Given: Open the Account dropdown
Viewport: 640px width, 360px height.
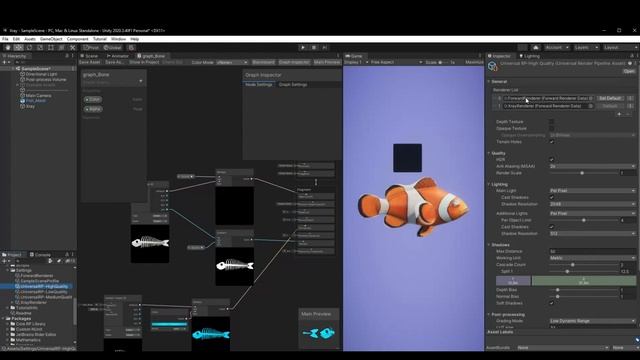Looking at the screenshot, I should coord(557,48).
